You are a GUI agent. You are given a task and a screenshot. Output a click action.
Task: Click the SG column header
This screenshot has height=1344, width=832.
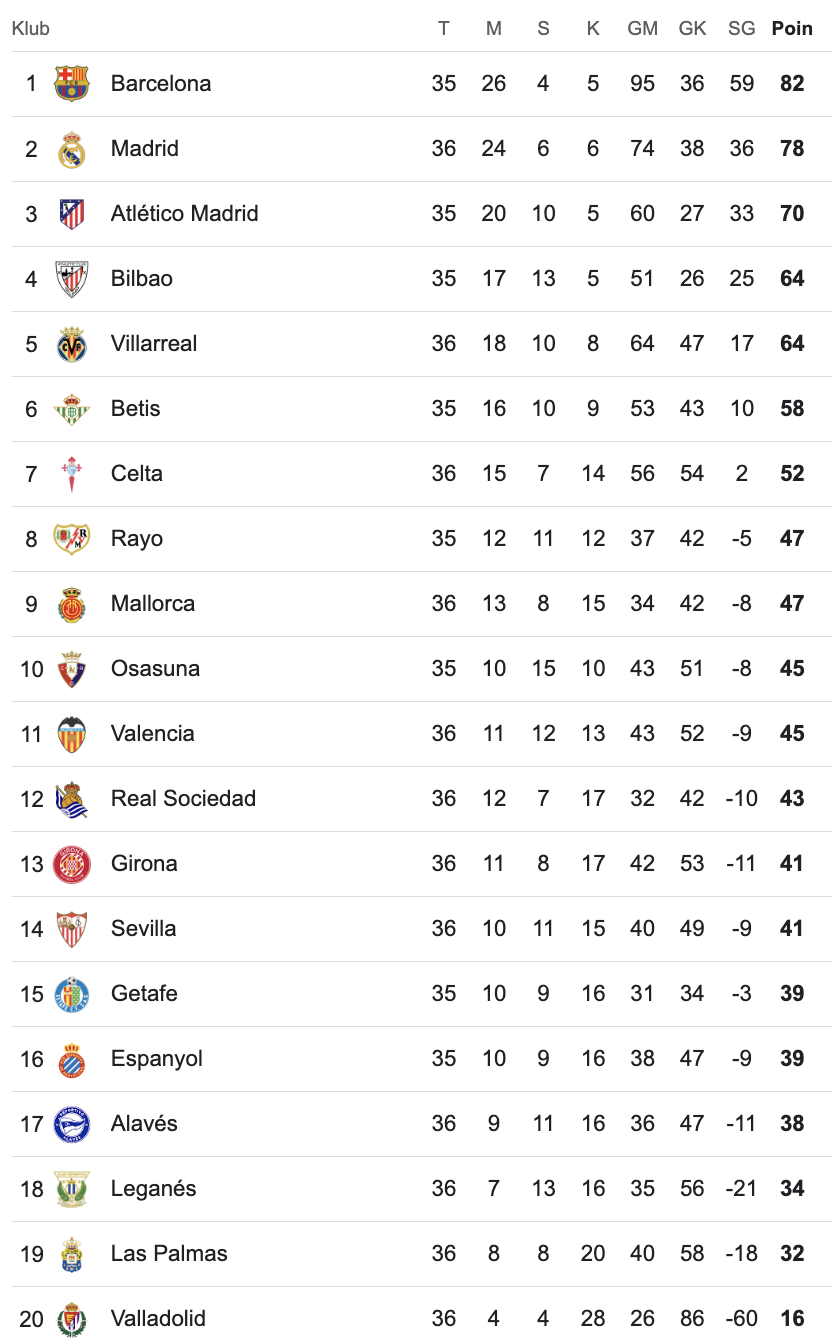click(742, 29)
